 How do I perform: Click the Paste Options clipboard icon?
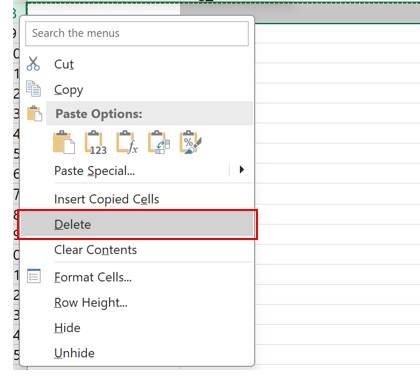[x=34, y=114]
